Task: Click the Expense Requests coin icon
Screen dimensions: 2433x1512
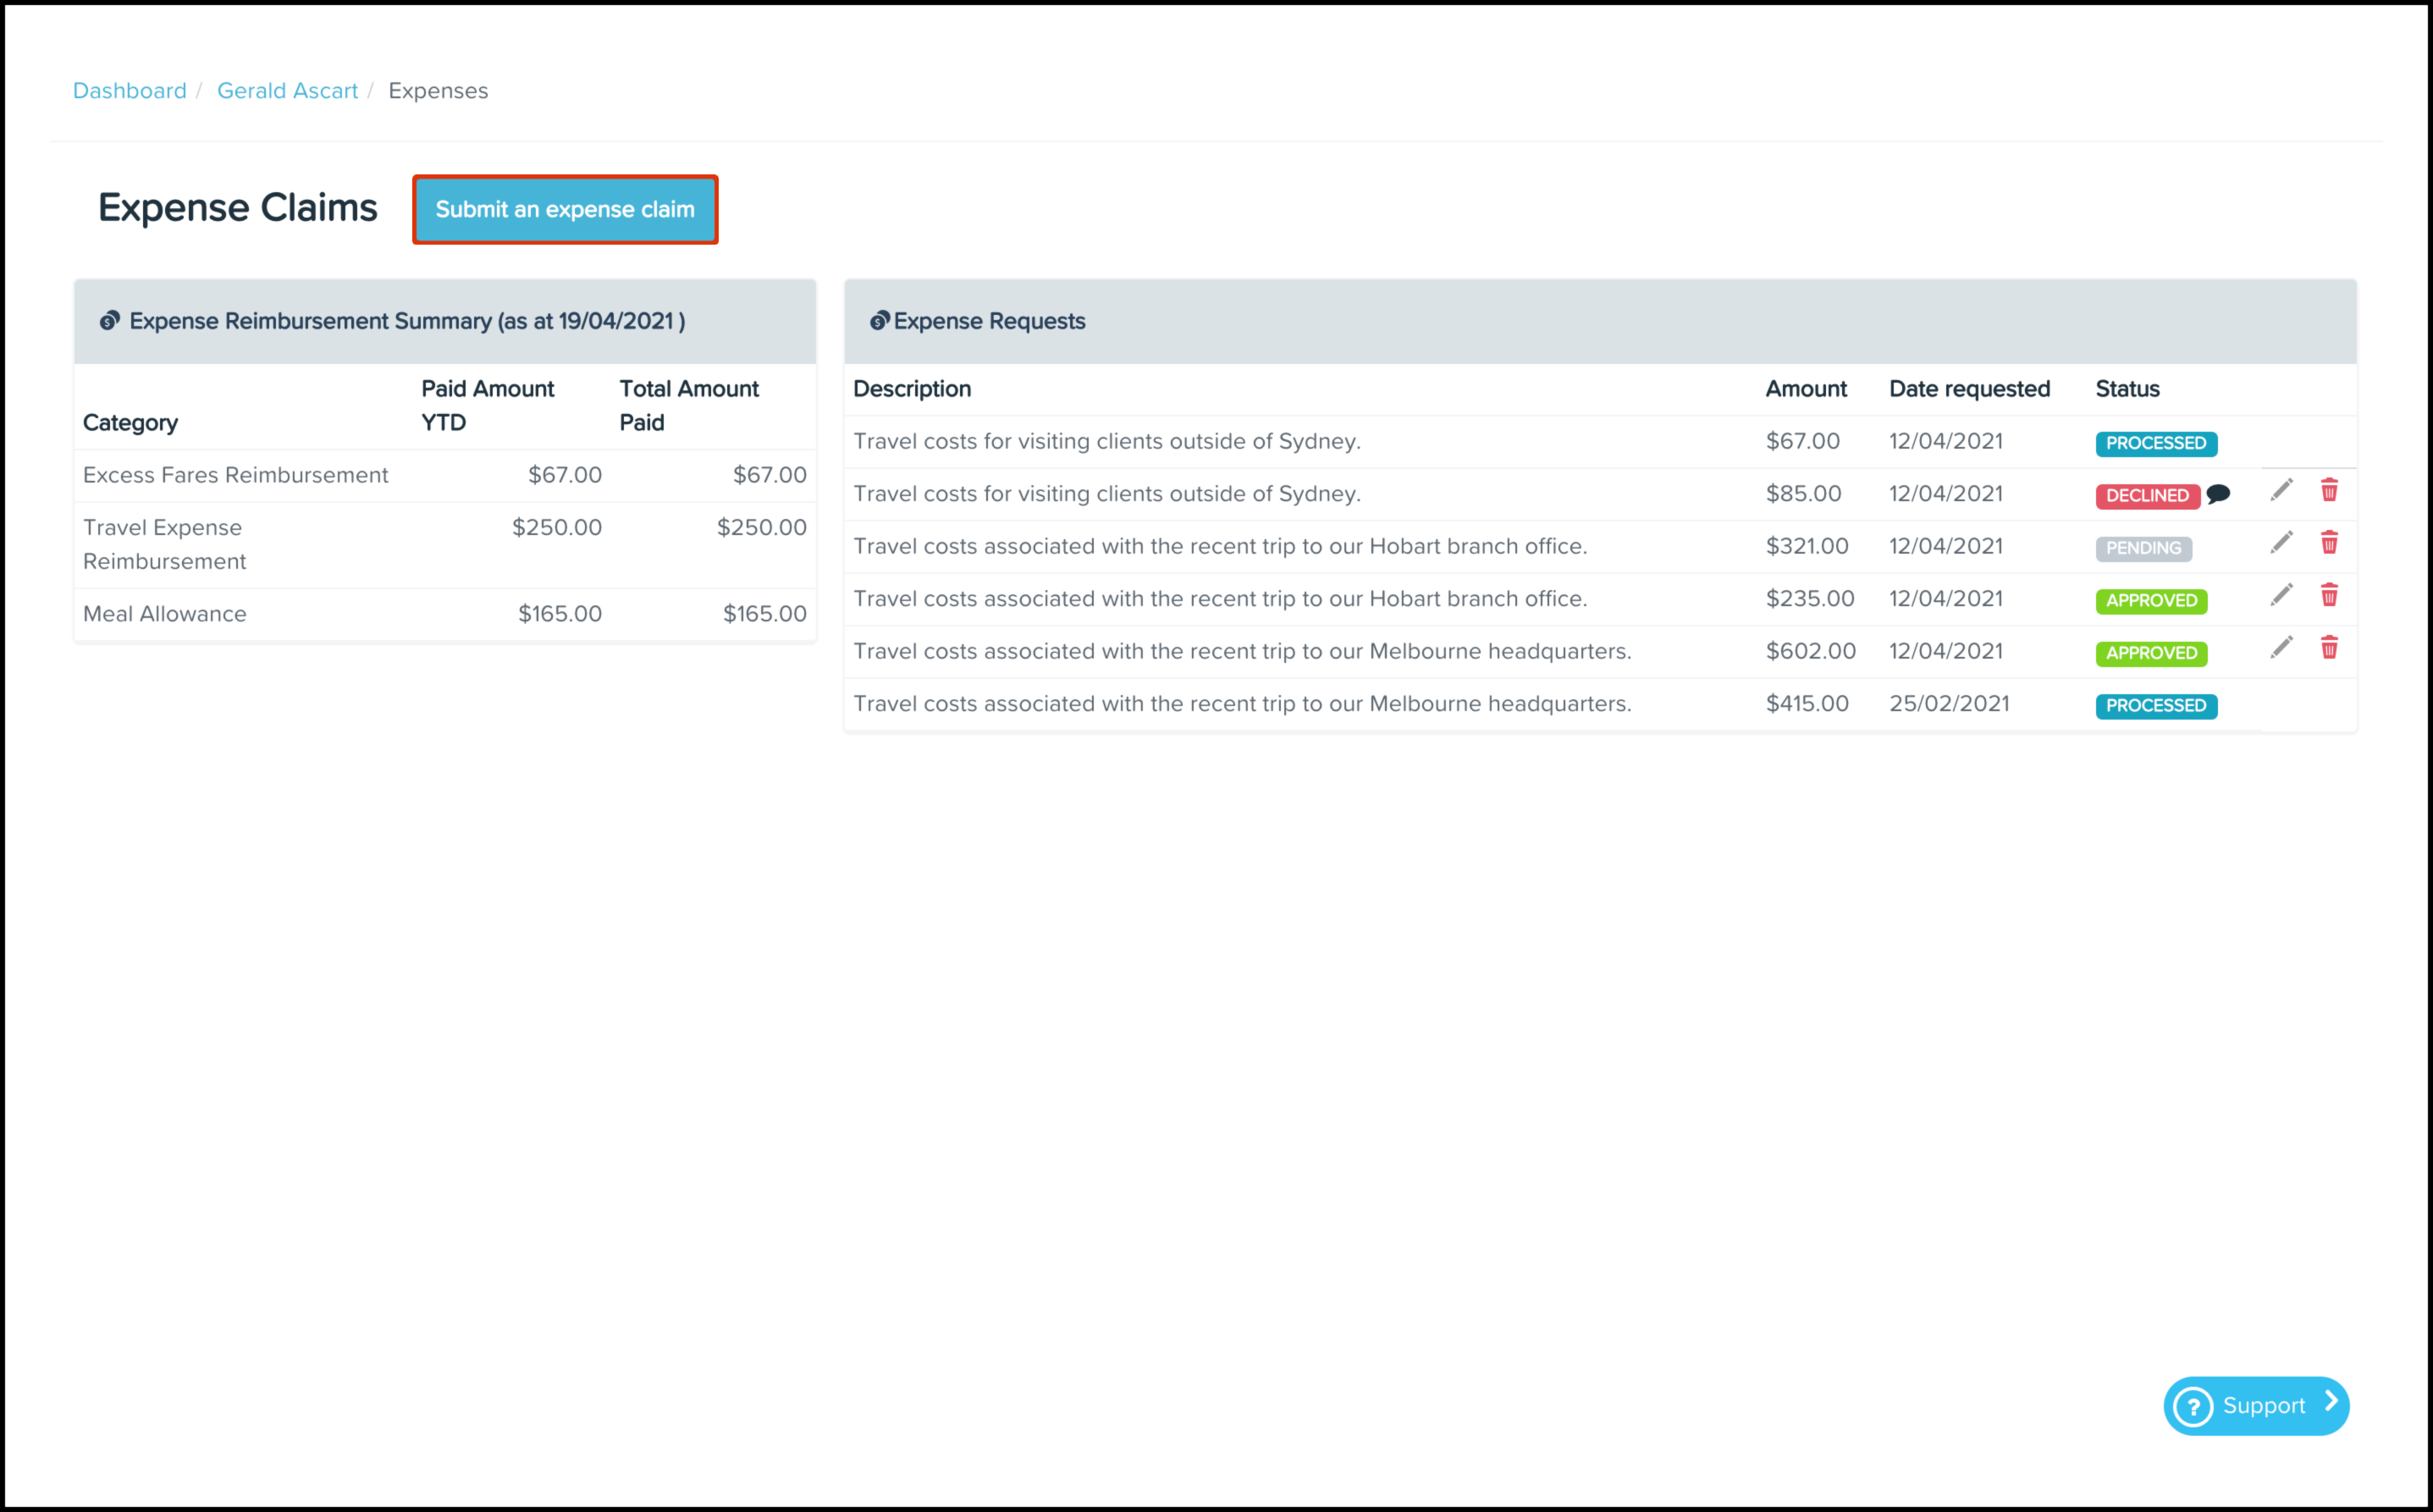Action: point(879,321)
